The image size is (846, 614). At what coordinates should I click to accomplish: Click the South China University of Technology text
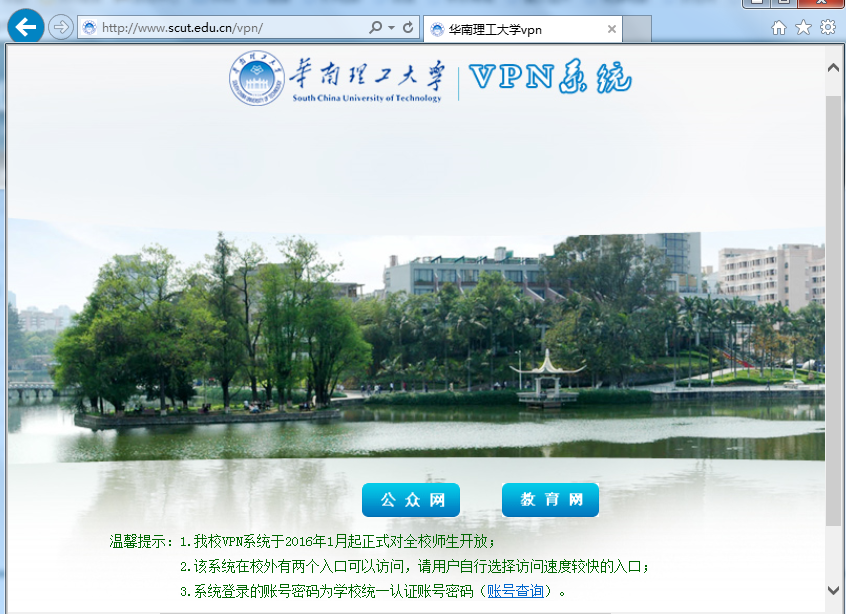[x=367, y=98]
